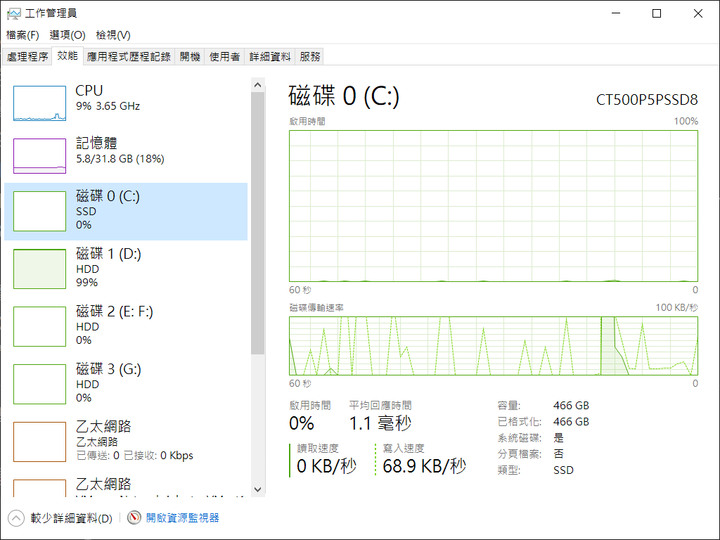Select 磁碟 1 (D:) HDD entry

coord(126,269)
